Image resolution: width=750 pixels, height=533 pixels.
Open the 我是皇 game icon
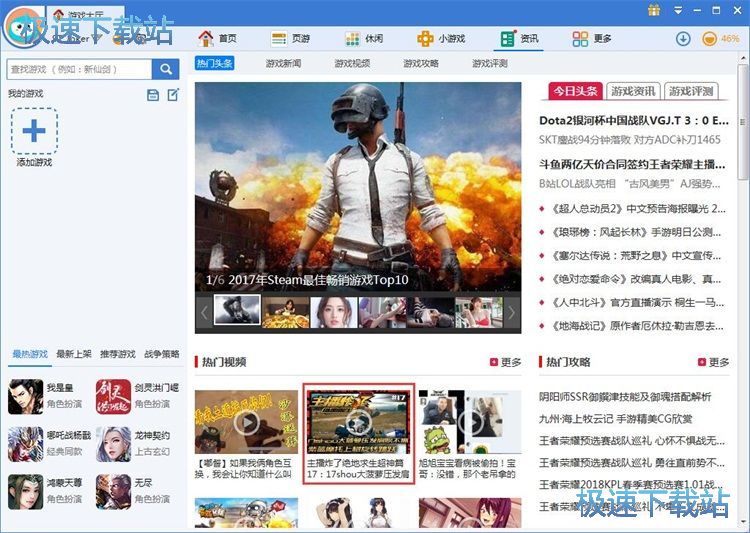(25, 397)
